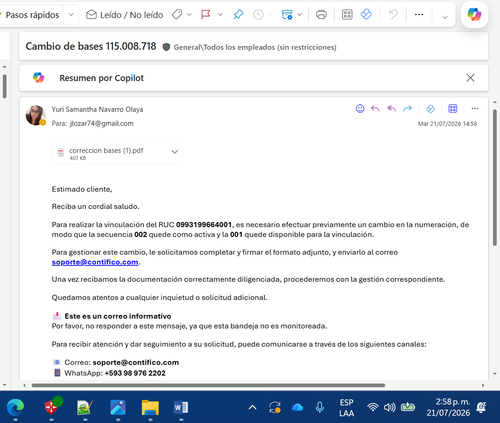This screenshot has height=423, width=500.
Task: Close the Resumen por Copilot banner
Action: [x=470, y=78]
